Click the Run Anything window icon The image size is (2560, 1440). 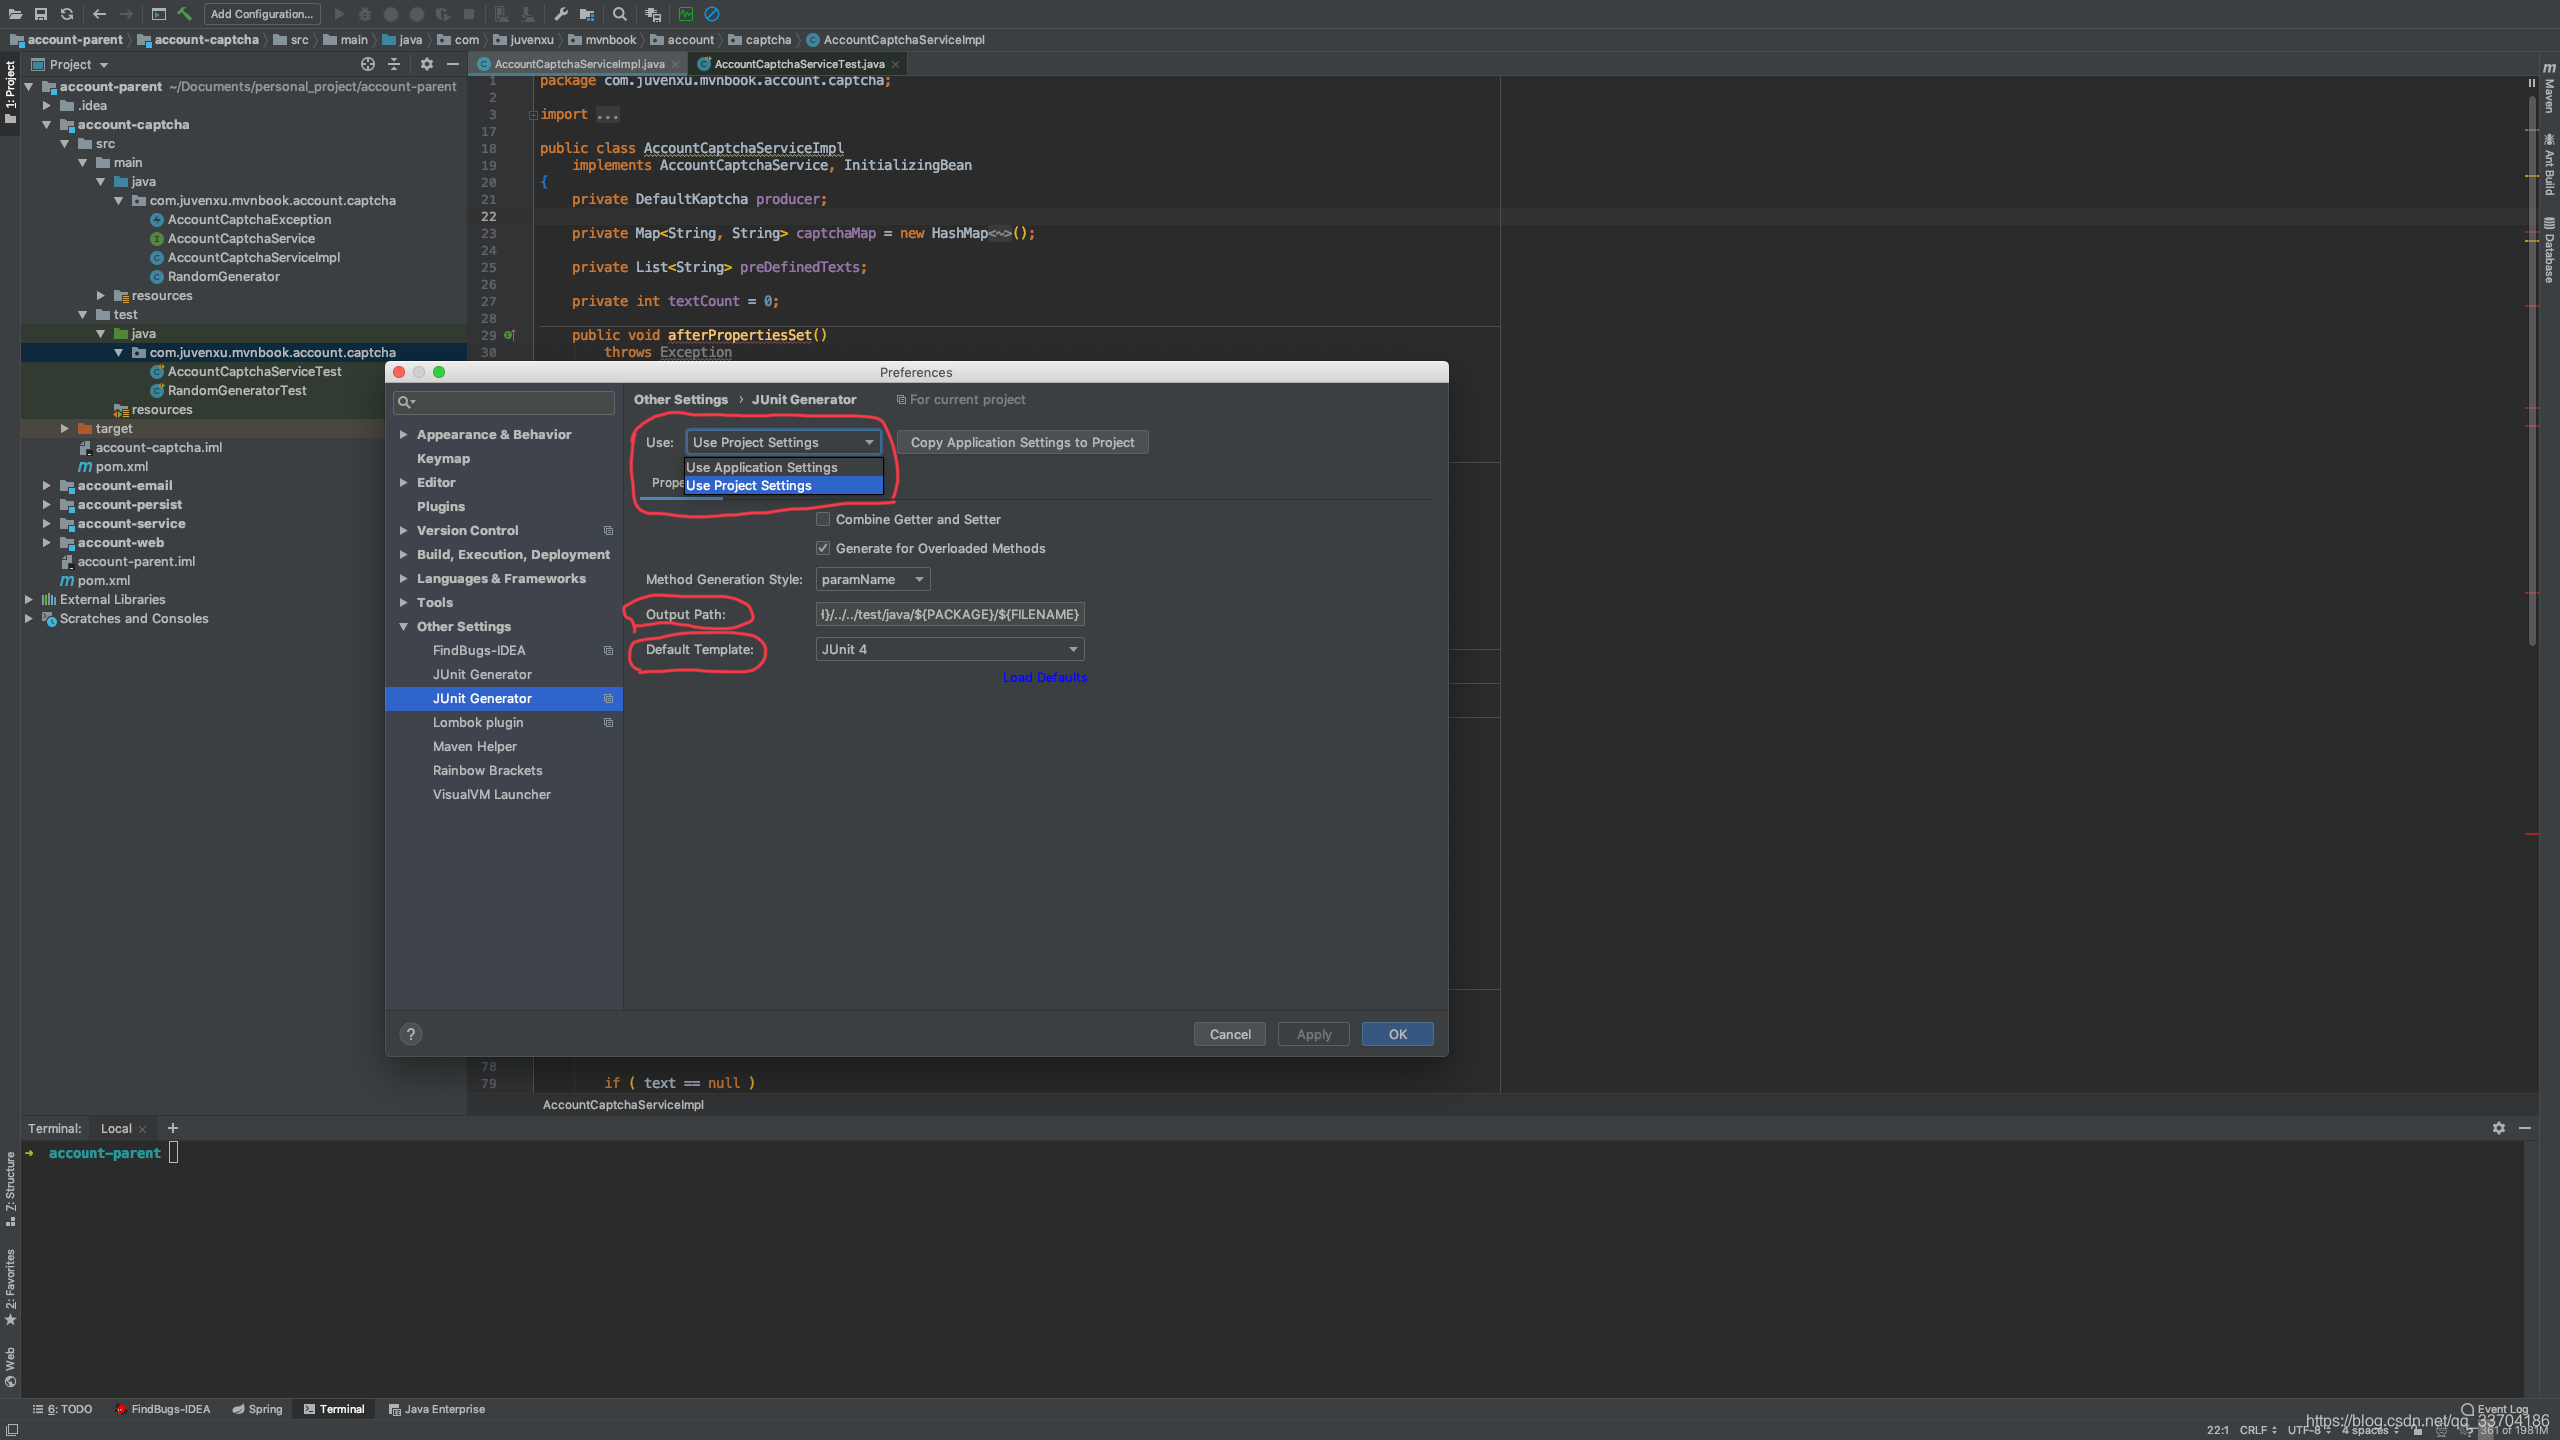click(x=159, y=14)
